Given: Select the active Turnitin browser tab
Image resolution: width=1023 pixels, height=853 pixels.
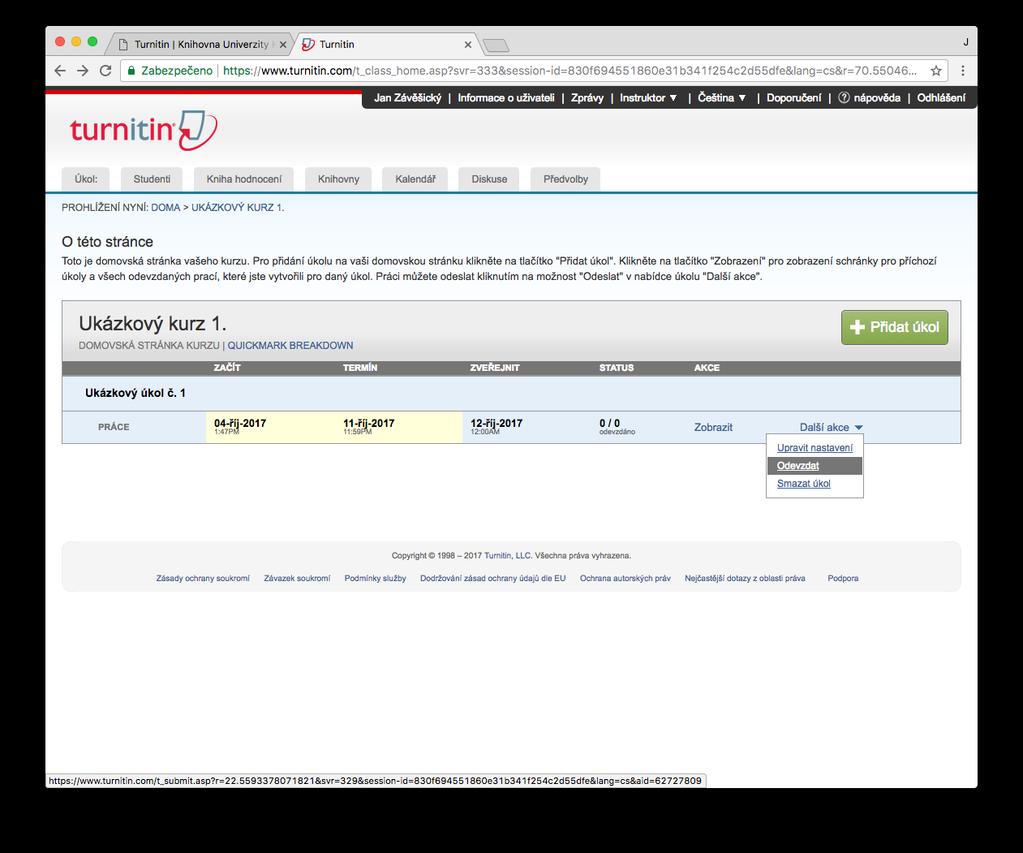Looking at the screenshot, I should (x=388, y=44).
